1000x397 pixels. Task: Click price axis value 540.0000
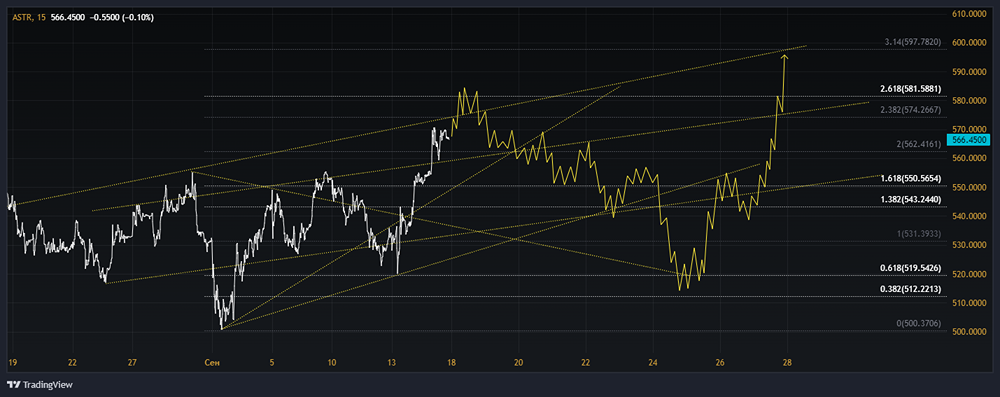click(969, 216)
